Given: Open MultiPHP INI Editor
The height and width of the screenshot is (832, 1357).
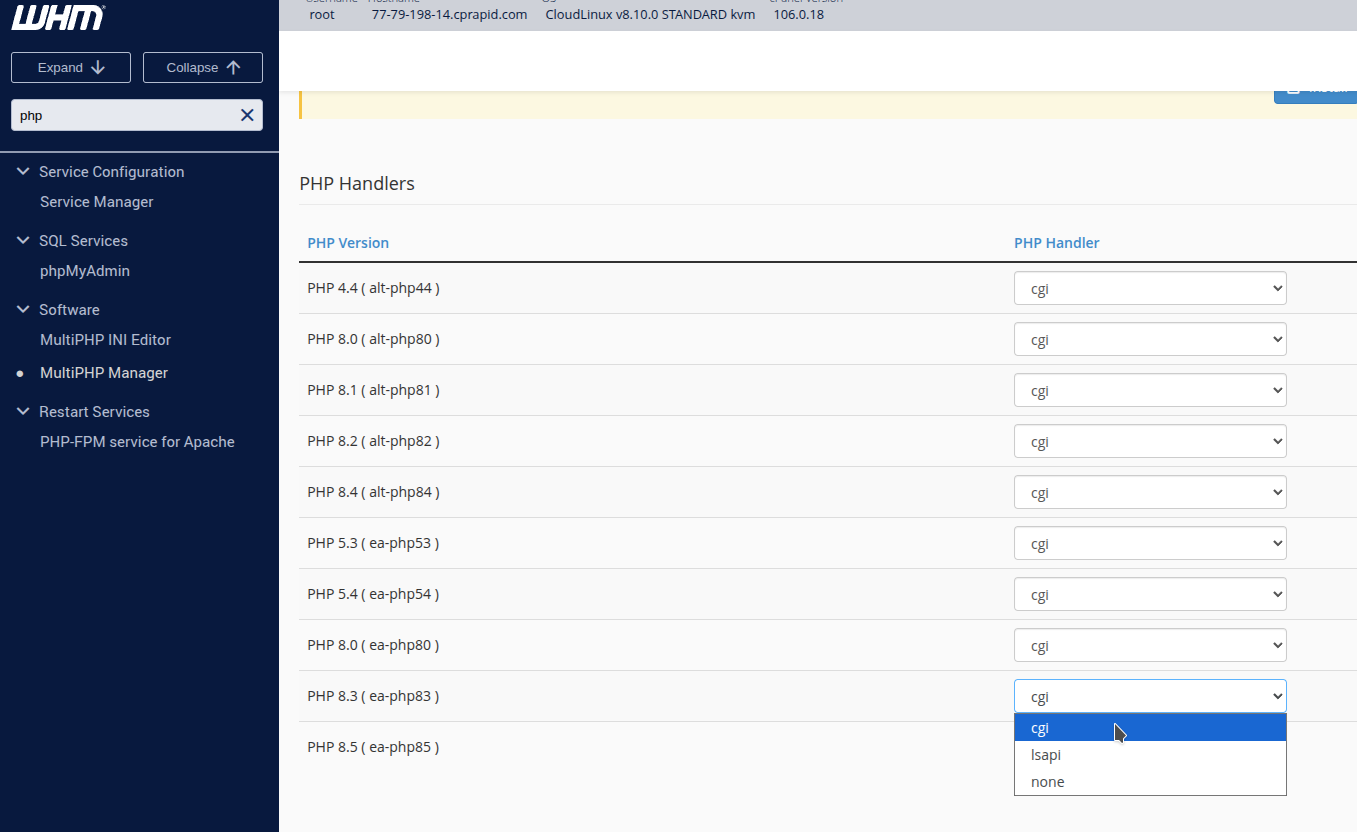Looking at the screenshot, I should pos(105,340).
